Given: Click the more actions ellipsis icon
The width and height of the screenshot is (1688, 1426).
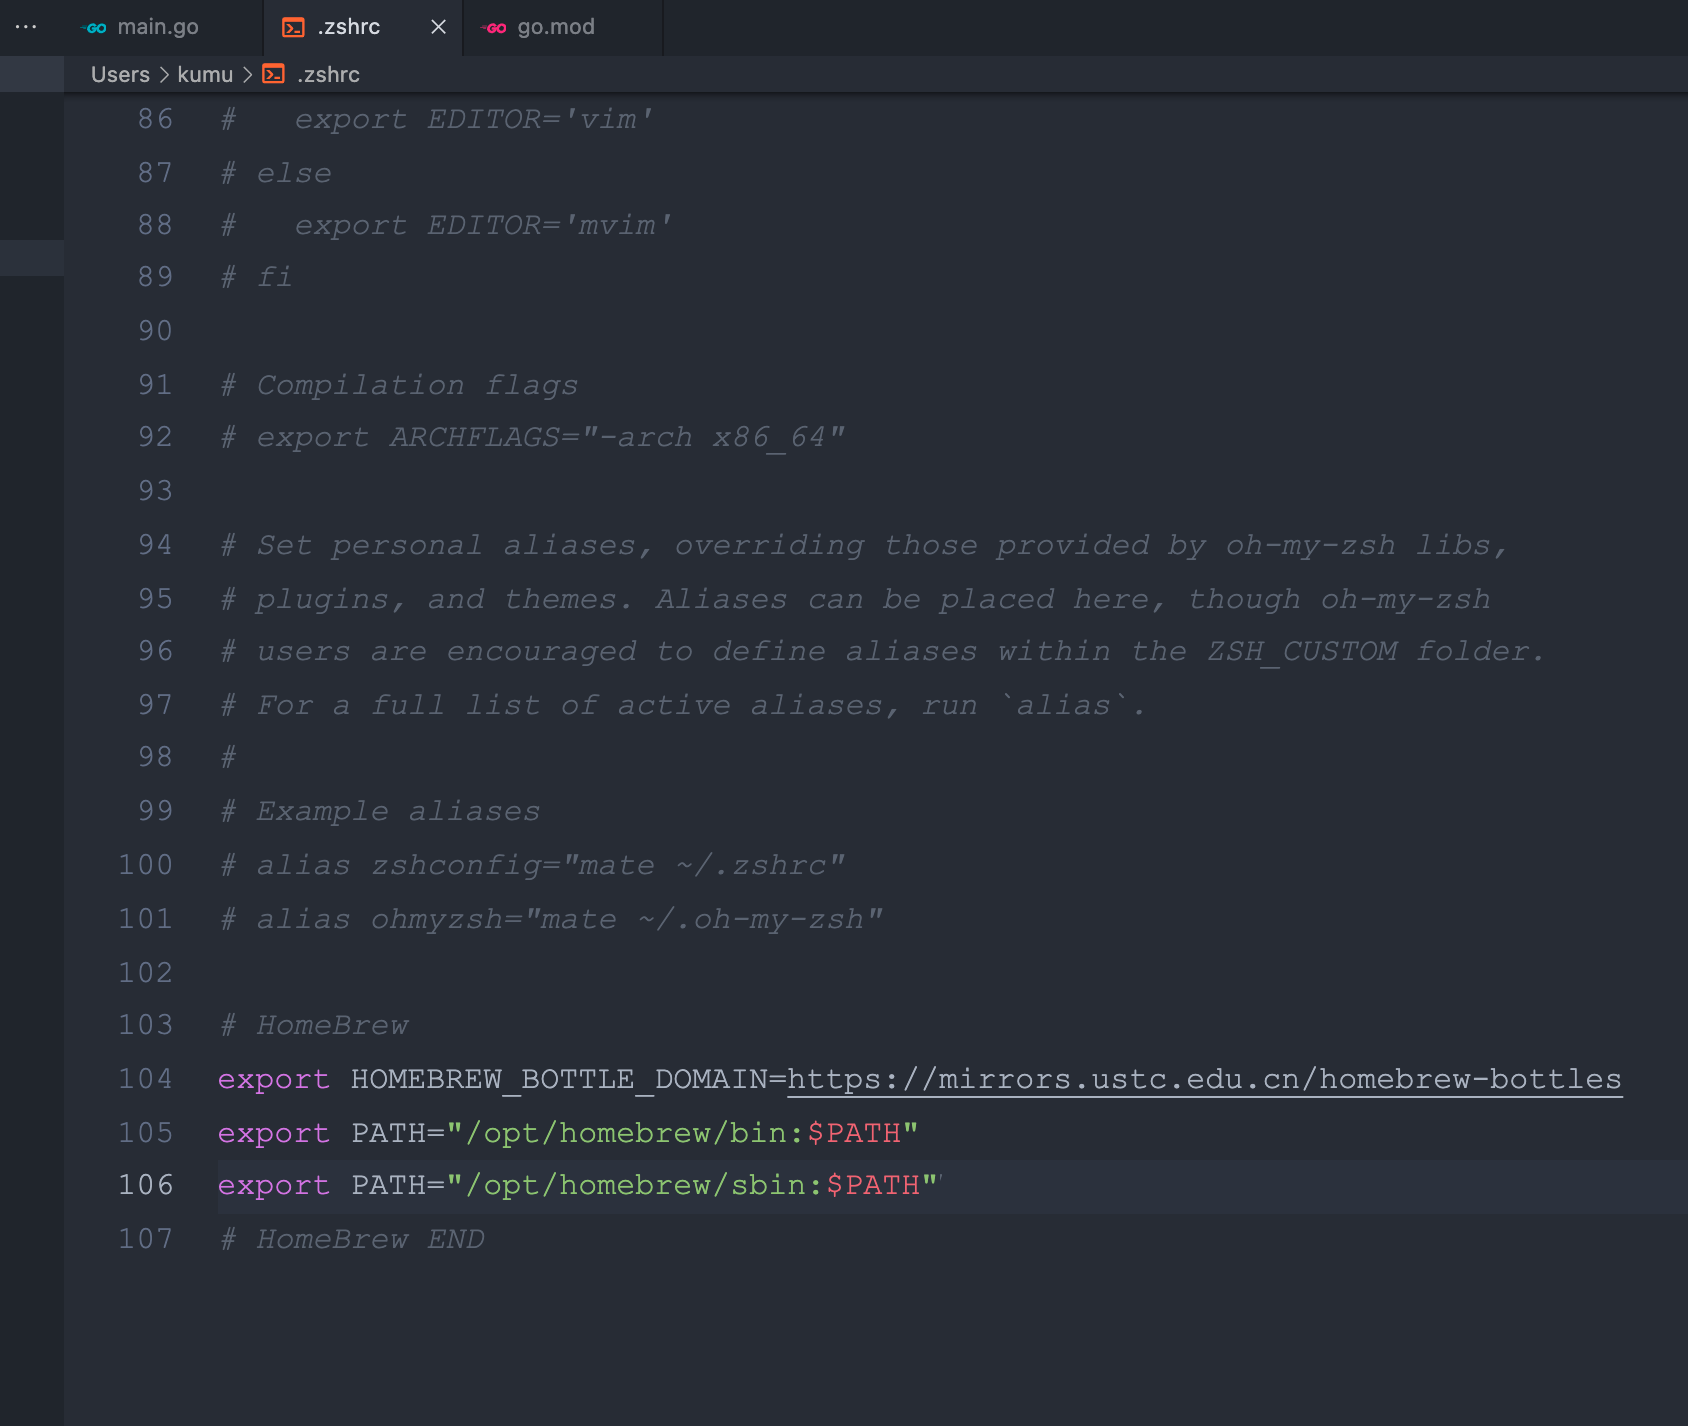Looking at the screenshot, I should [x=24, y=27].
